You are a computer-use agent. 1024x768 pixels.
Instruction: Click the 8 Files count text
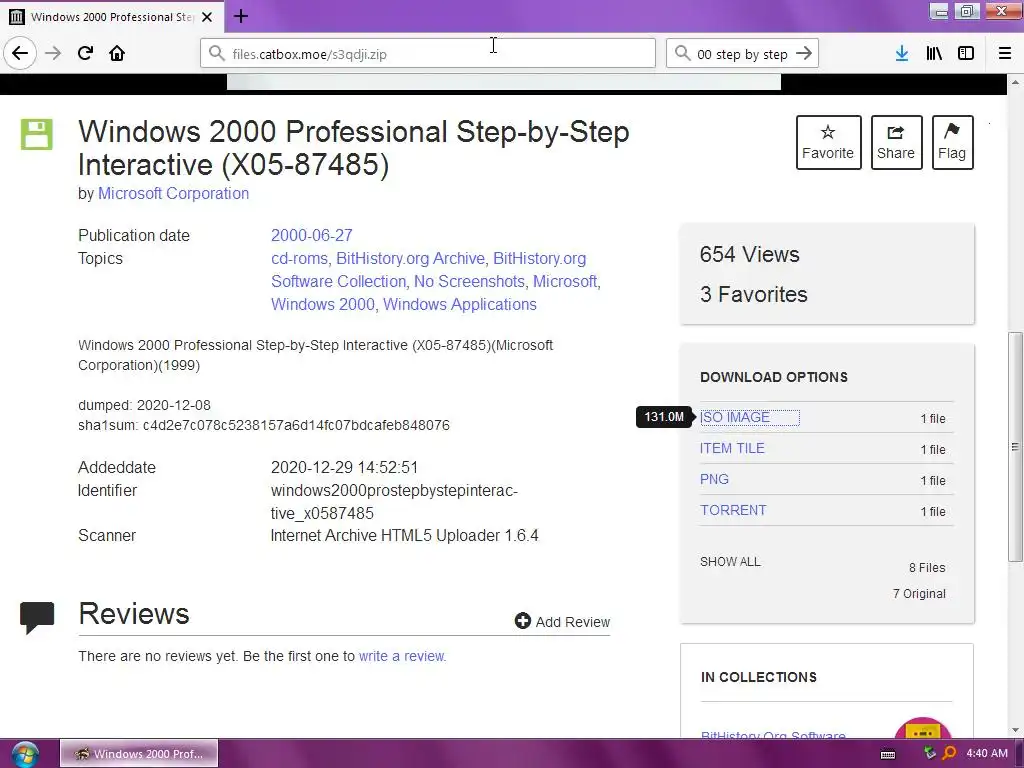pos(927,568)
